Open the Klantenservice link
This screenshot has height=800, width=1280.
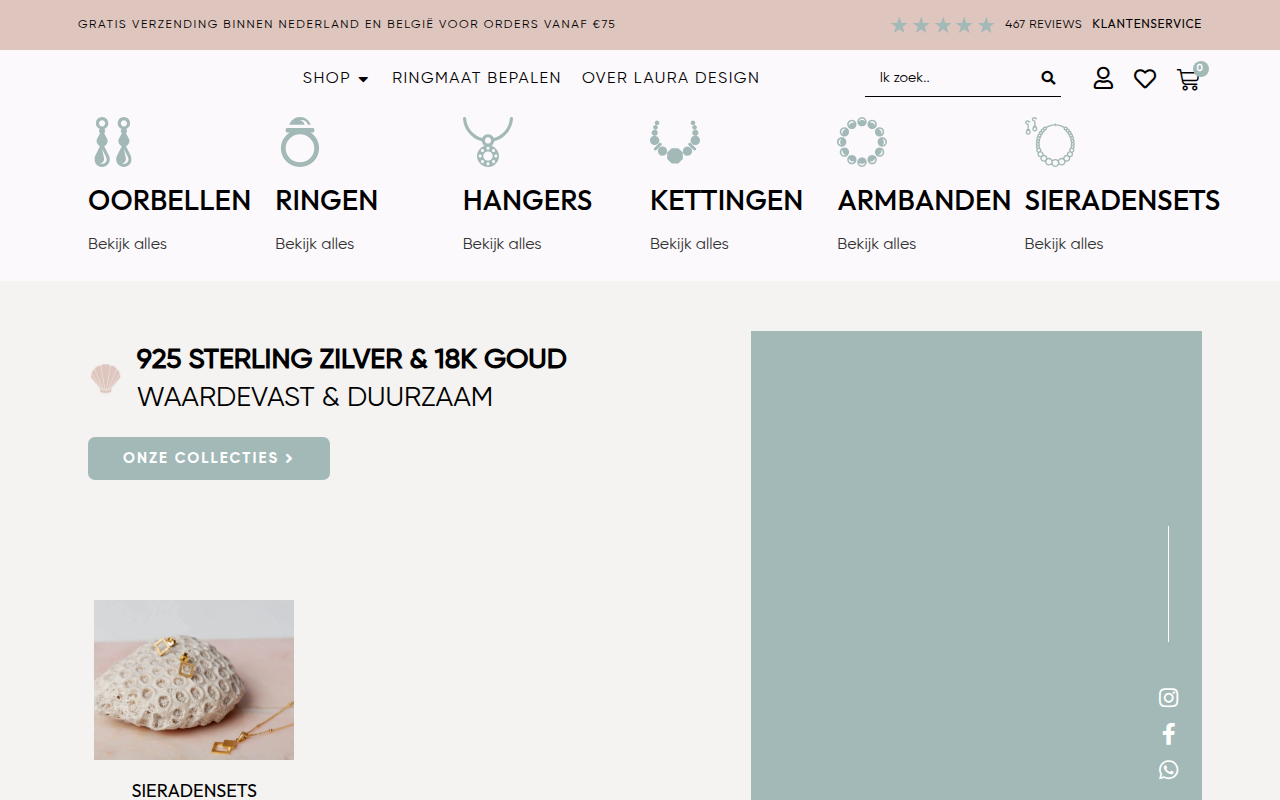(1147, 24)
